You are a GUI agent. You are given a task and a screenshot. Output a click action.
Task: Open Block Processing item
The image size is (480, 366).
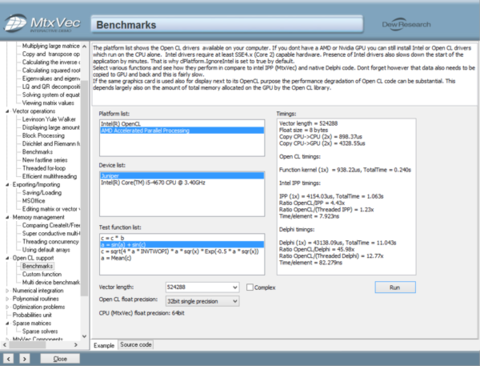point(43,136)
